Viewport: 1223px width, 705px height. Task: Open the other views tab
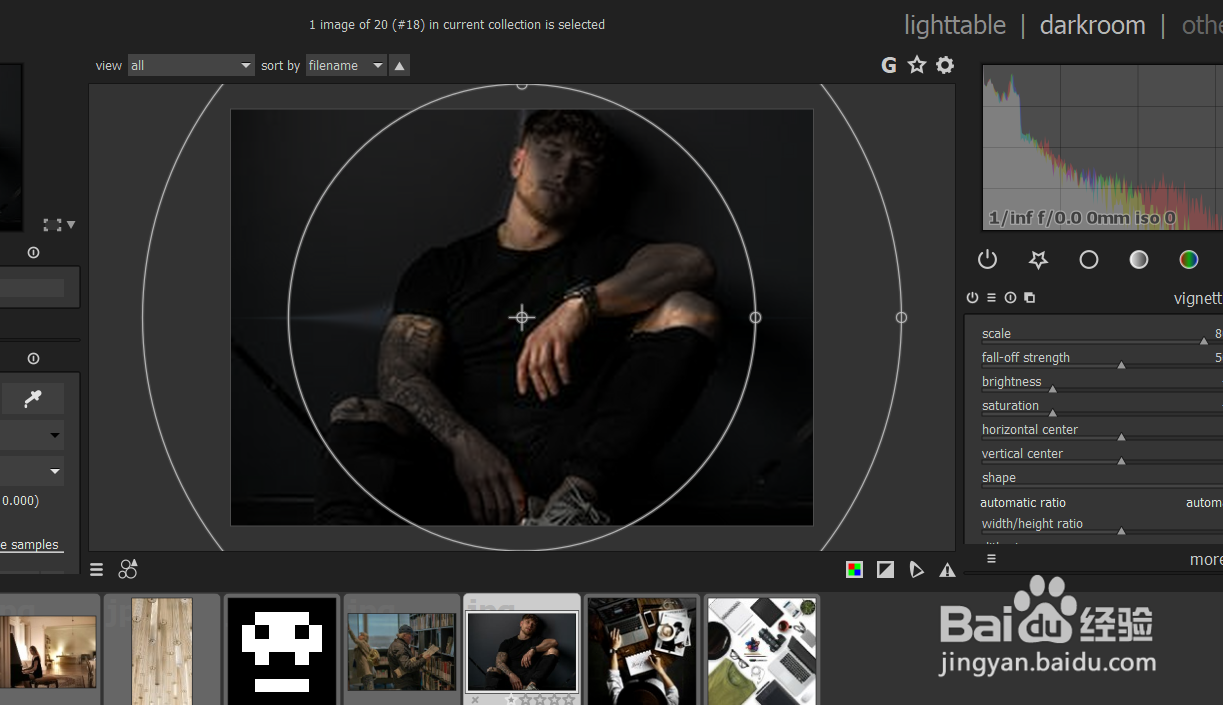pos(1202,25)
